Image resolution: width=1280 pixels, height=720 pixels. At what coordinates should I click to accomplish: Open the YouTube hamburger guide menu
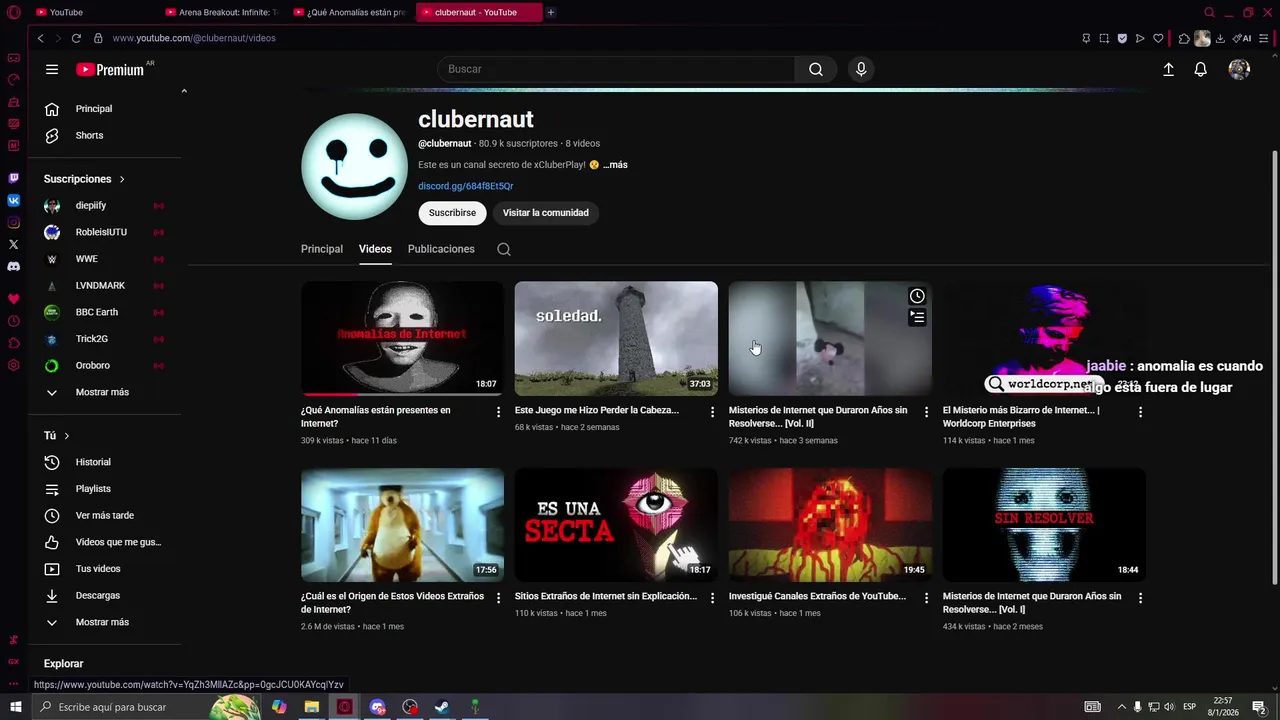click(x=52, y=69)
